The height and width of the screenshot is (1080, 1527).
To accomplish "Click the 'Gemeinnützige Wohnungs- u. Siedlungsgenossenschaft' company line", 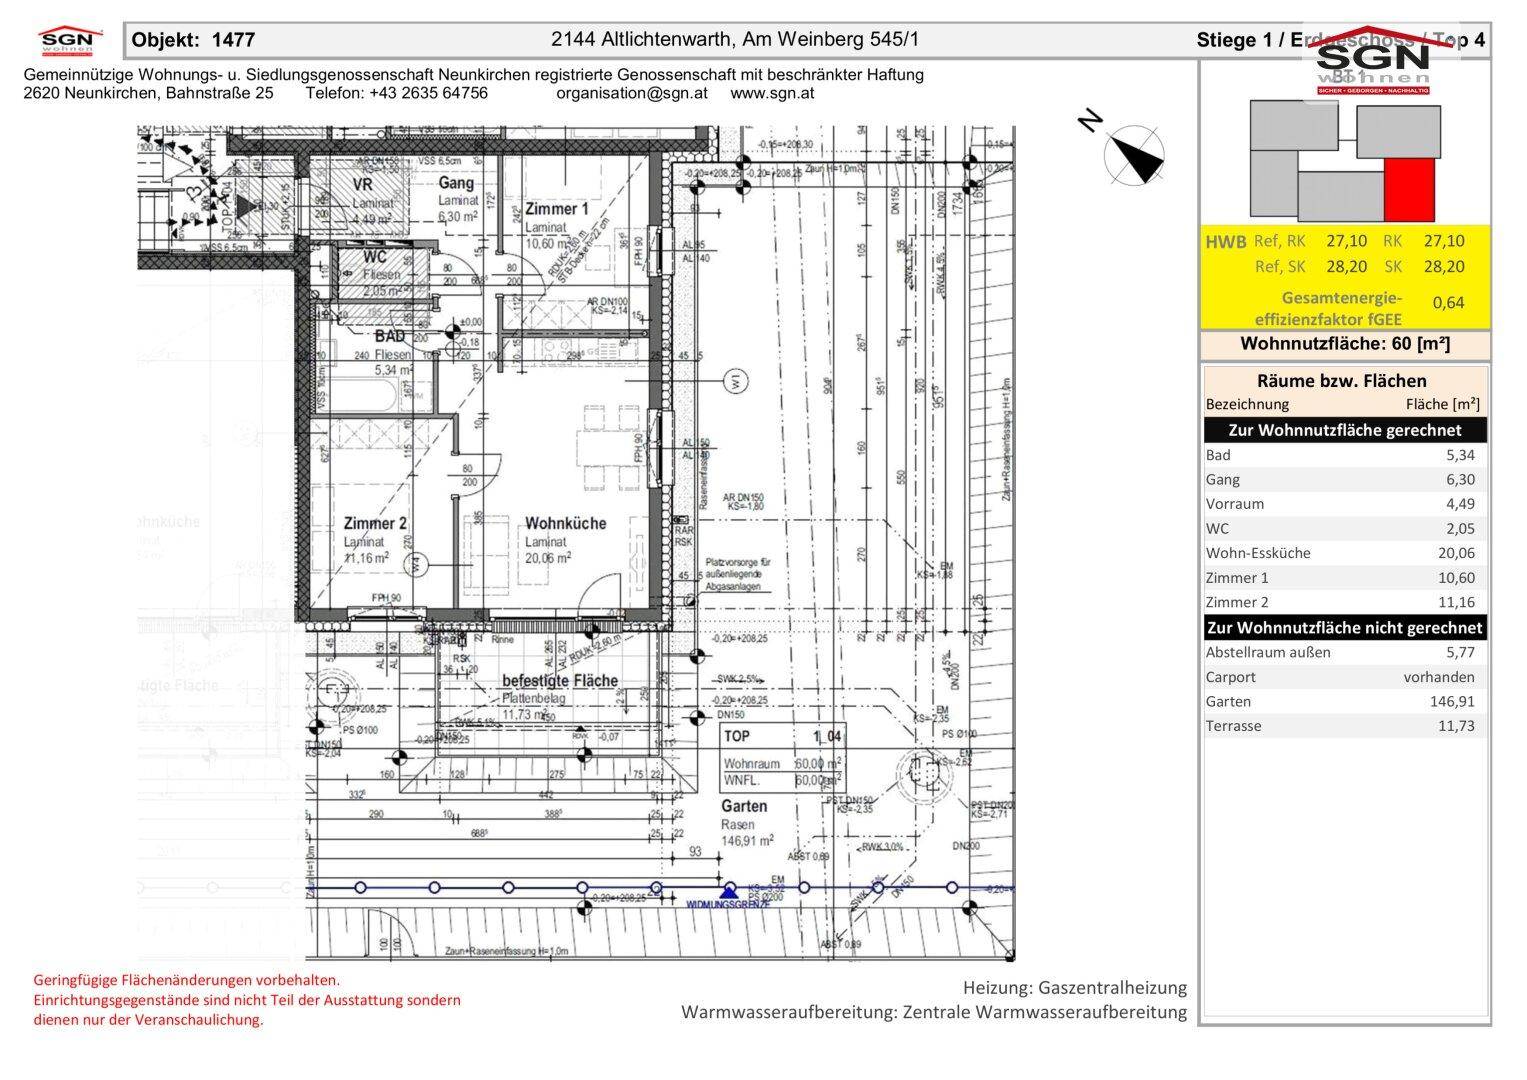I will point(473,75).
